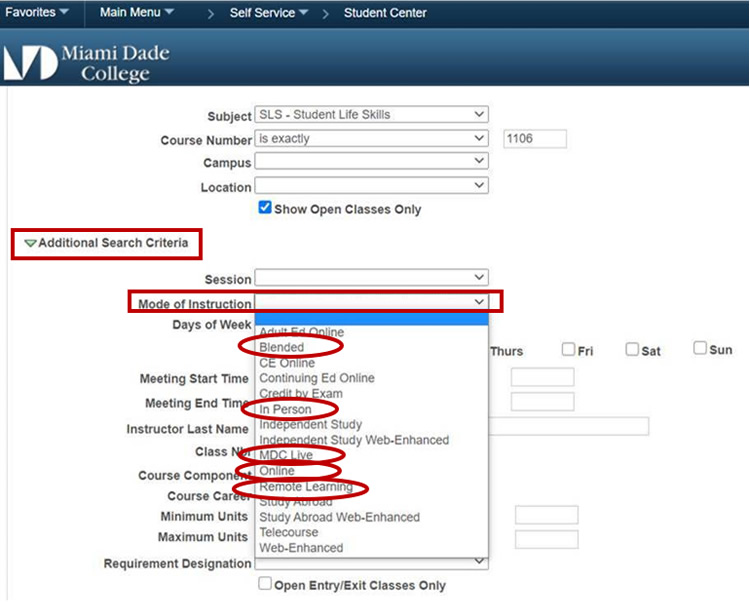Open the Favorites menu
750x603 pixels.
(x=37, y=12)
